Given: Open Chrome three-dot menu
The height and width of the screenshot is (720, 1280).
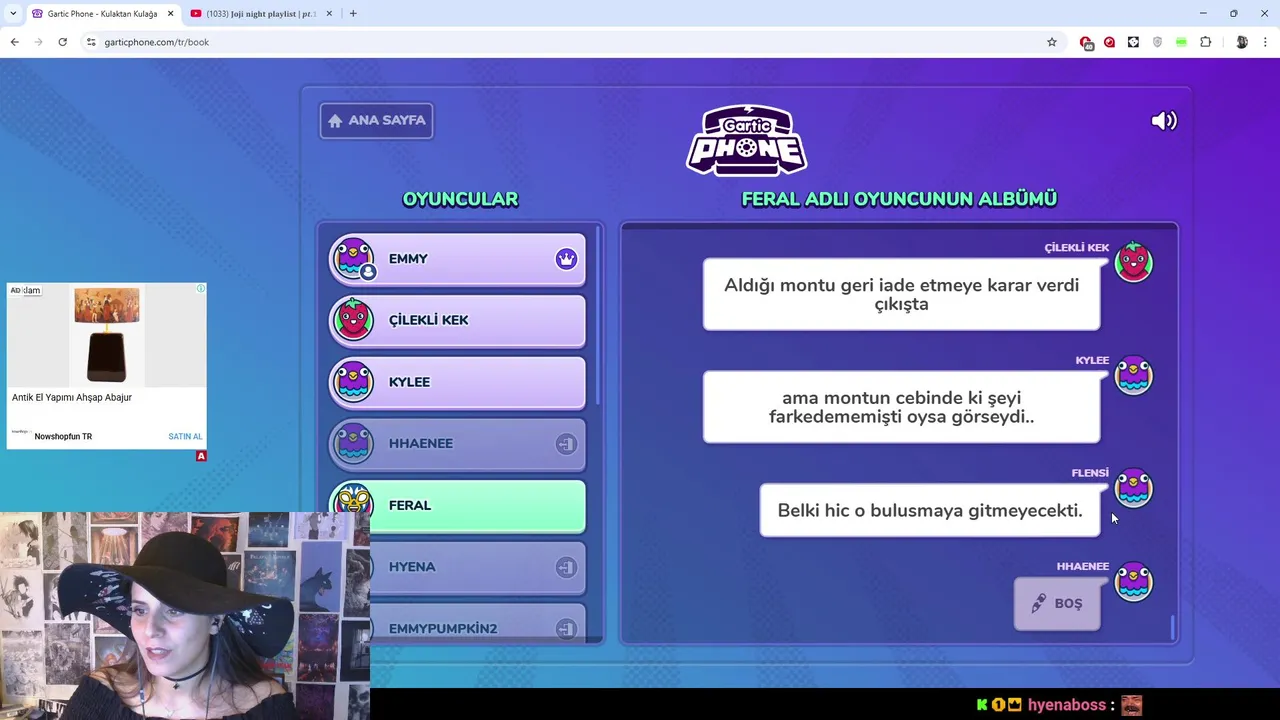Looking at the screenshot, I should tap(1265, 42).
